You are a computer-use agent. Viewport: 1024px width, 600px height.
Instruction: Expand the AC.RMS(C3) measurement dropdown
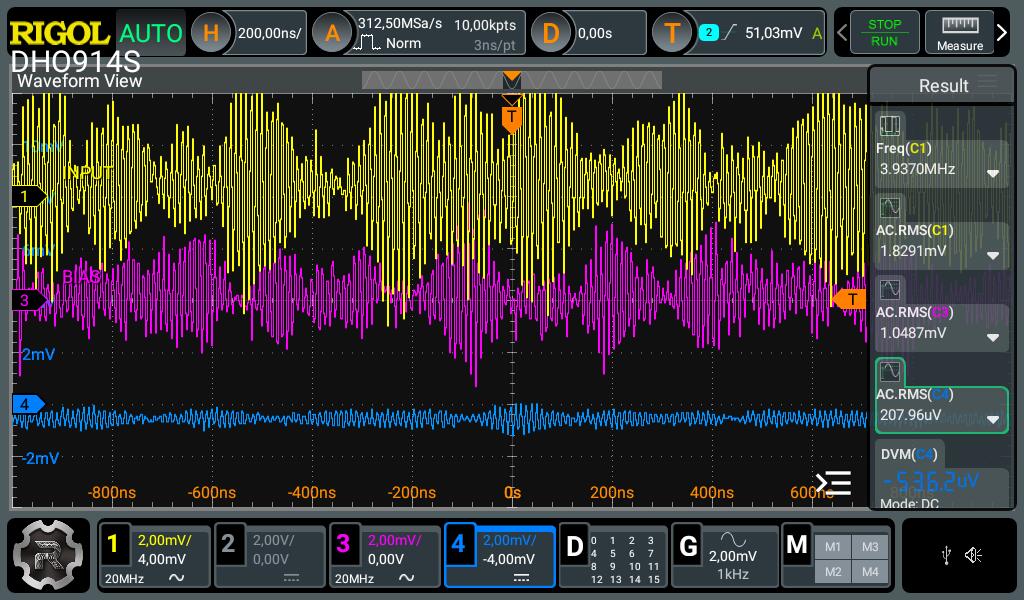[993, 338]
